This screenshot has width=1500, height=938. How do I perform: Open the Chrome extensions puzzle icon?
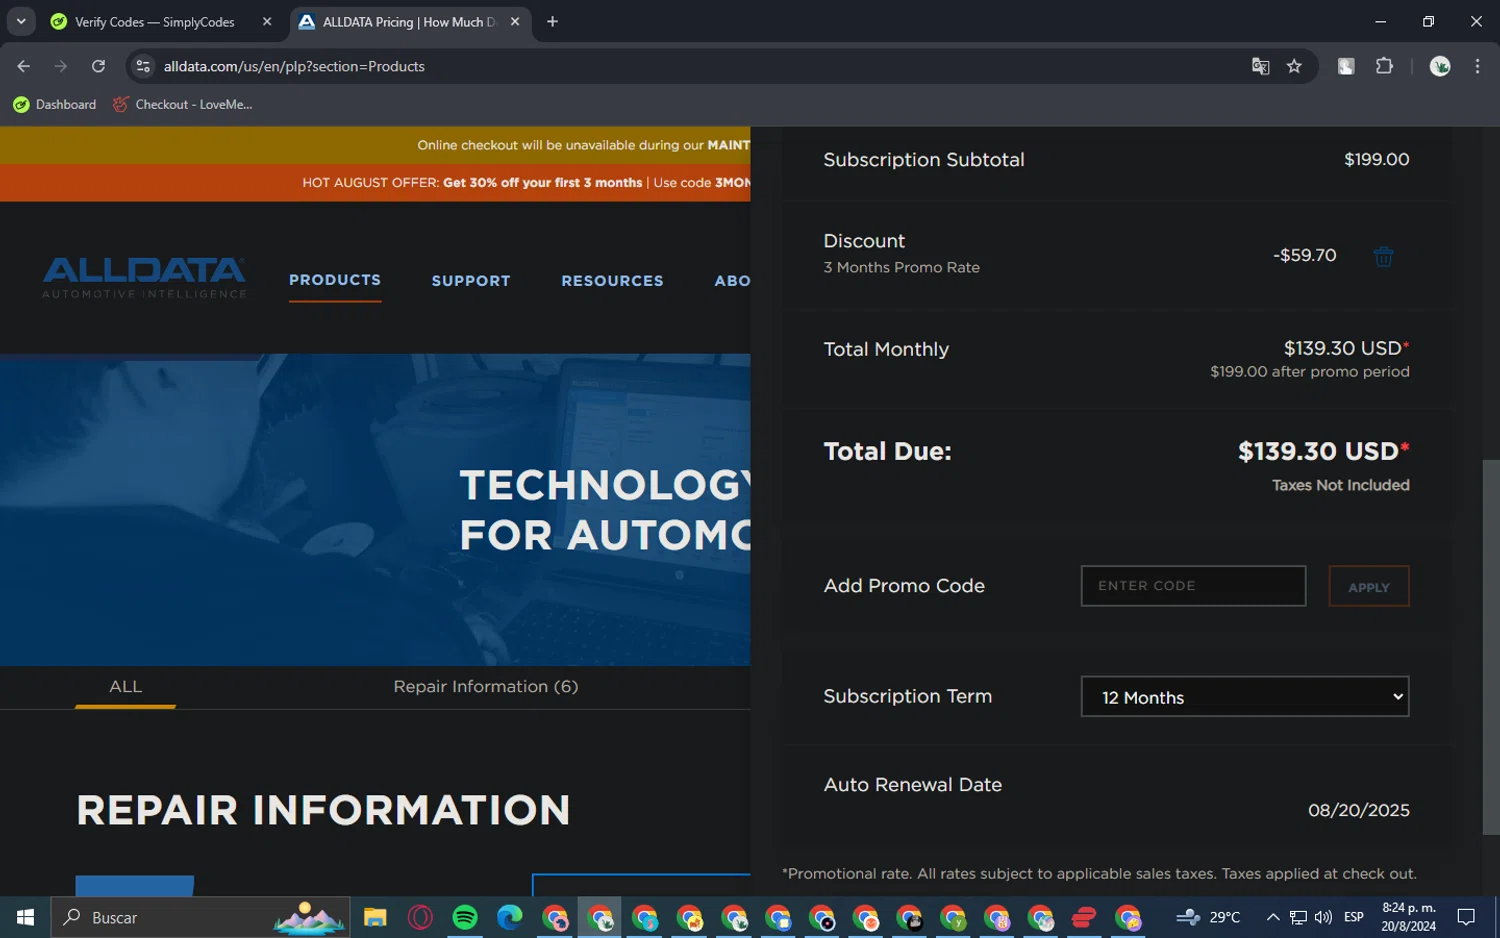tap(1384, 66)
